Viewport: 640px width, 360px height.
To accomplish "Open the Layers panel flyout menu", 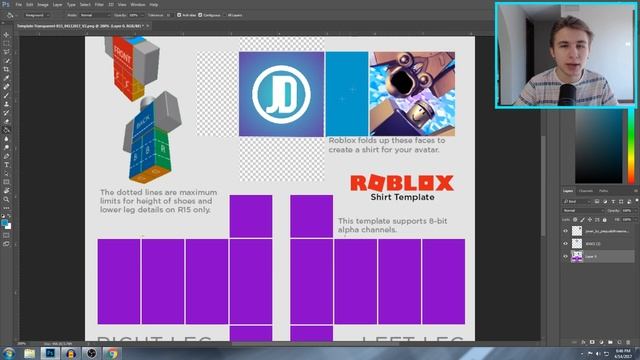I will click(636, 191).
